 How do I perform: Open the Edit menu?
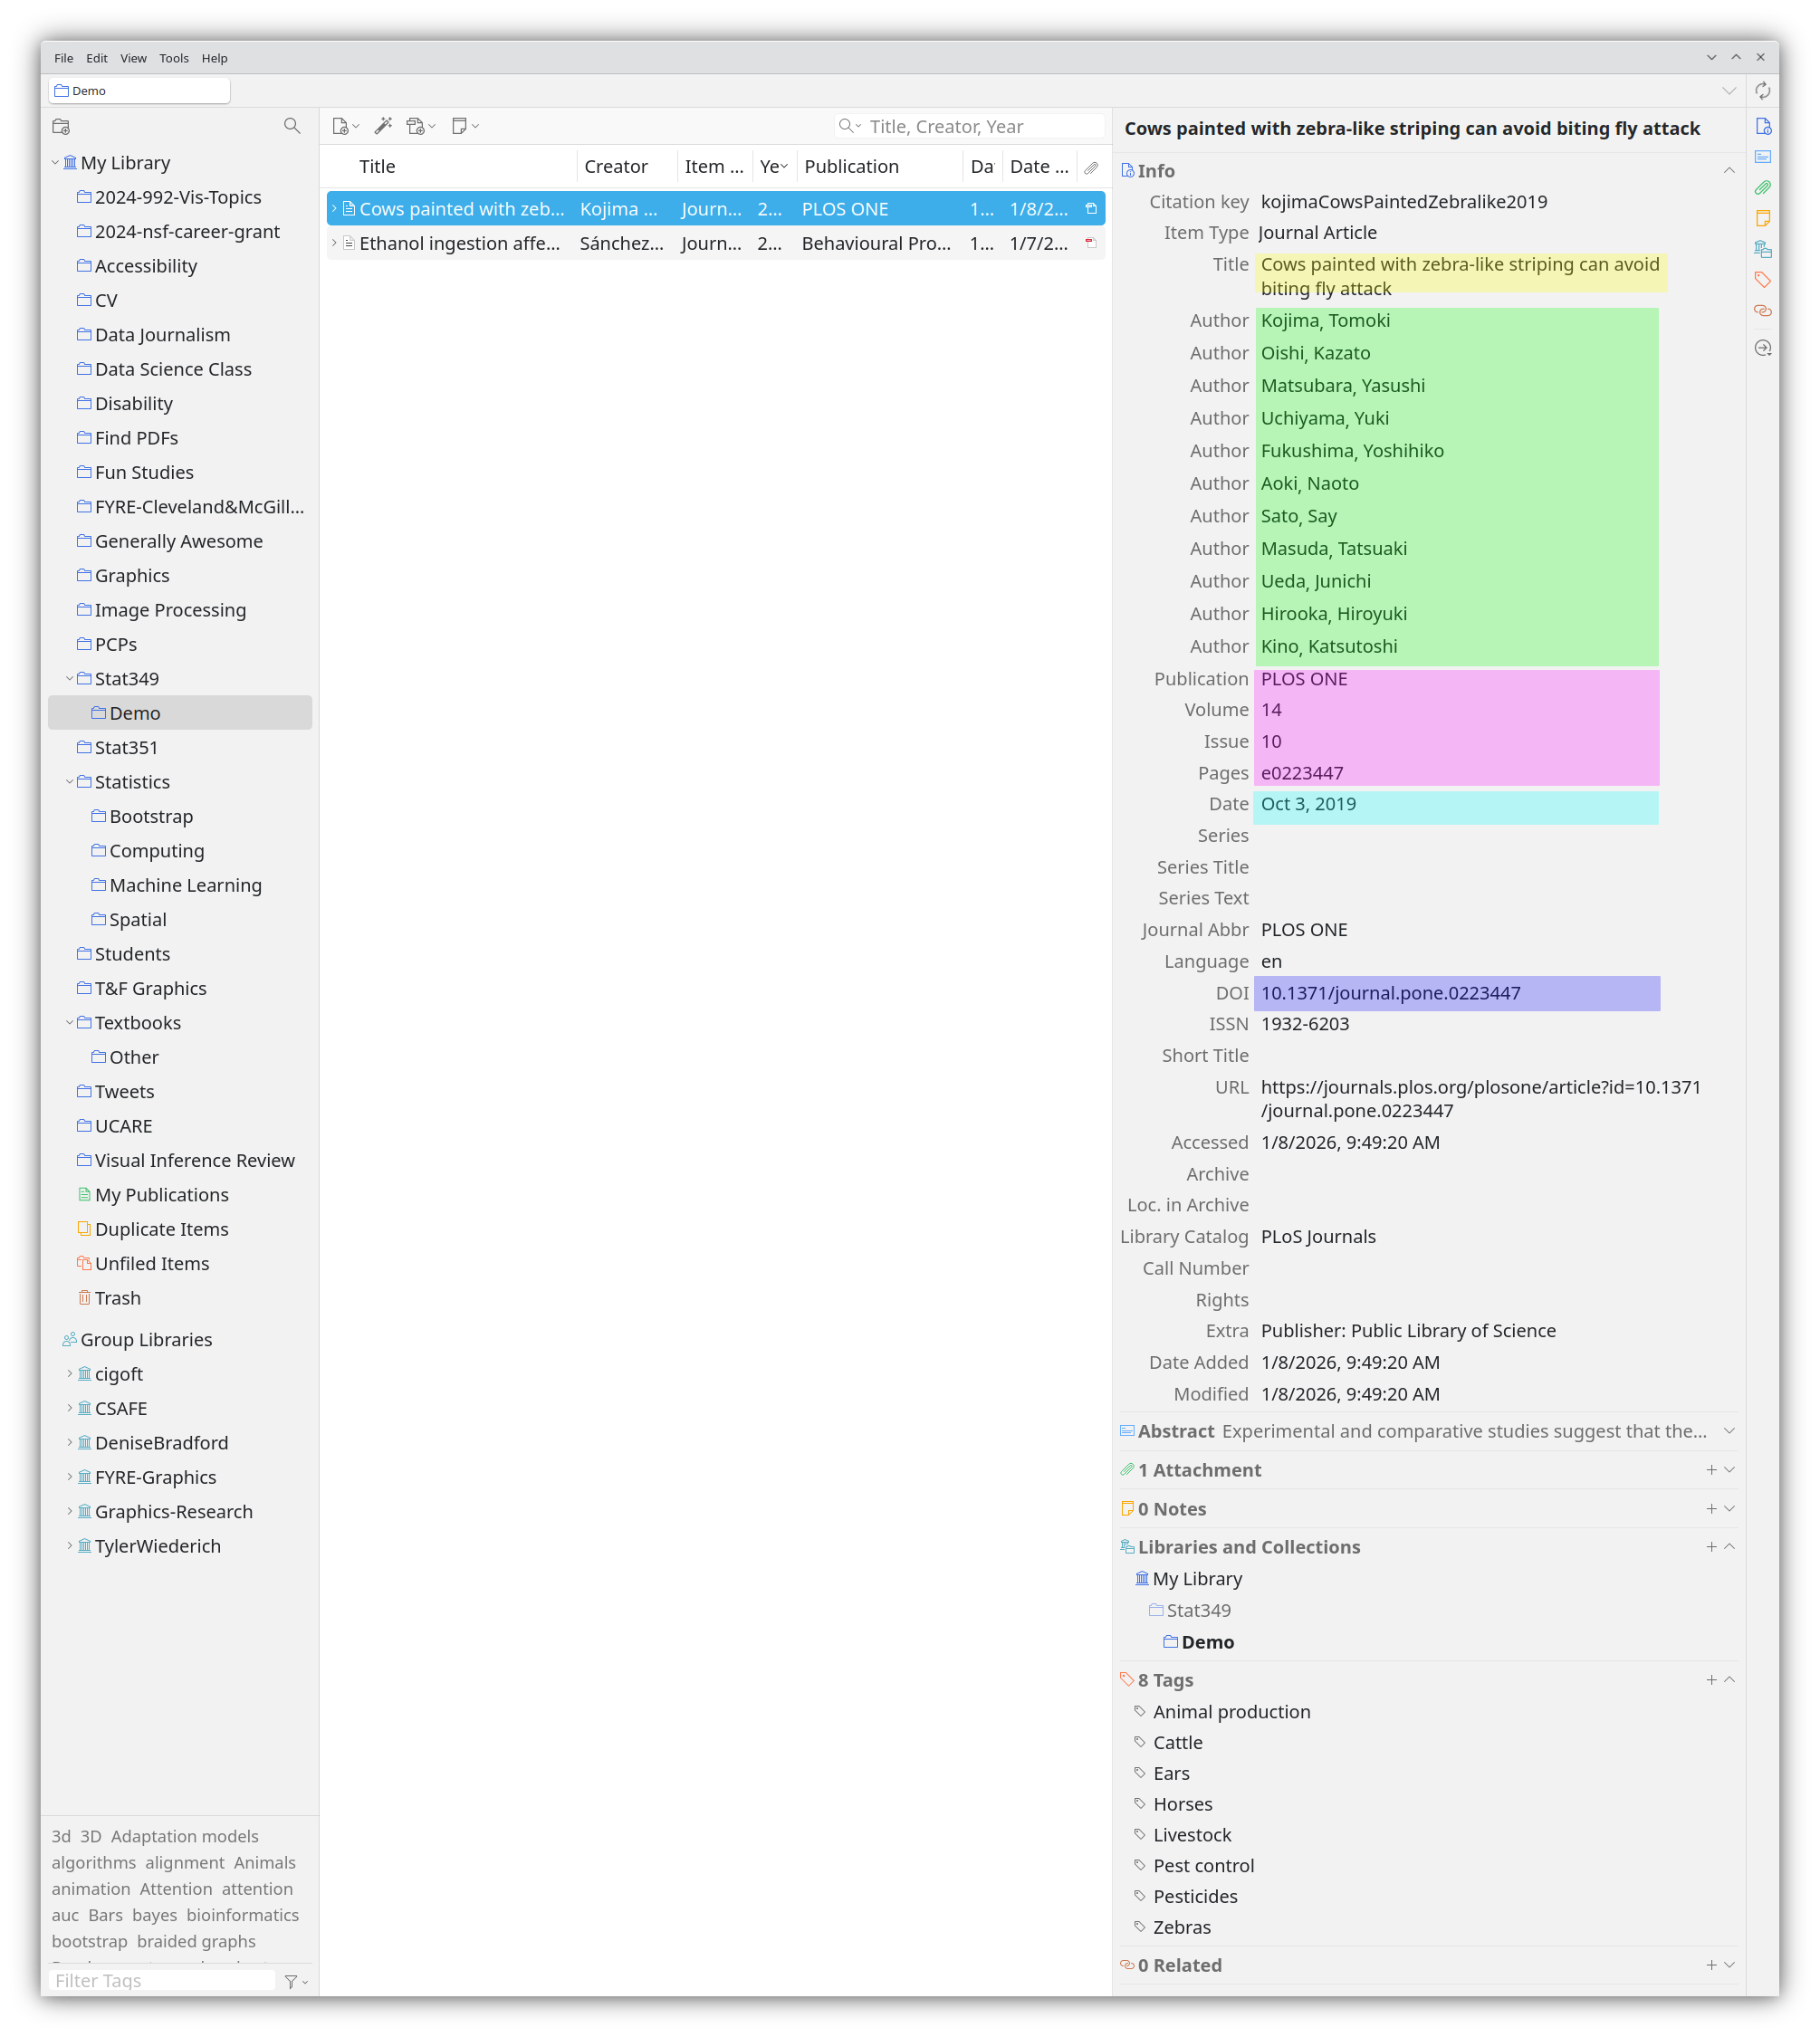pos(97,58)
